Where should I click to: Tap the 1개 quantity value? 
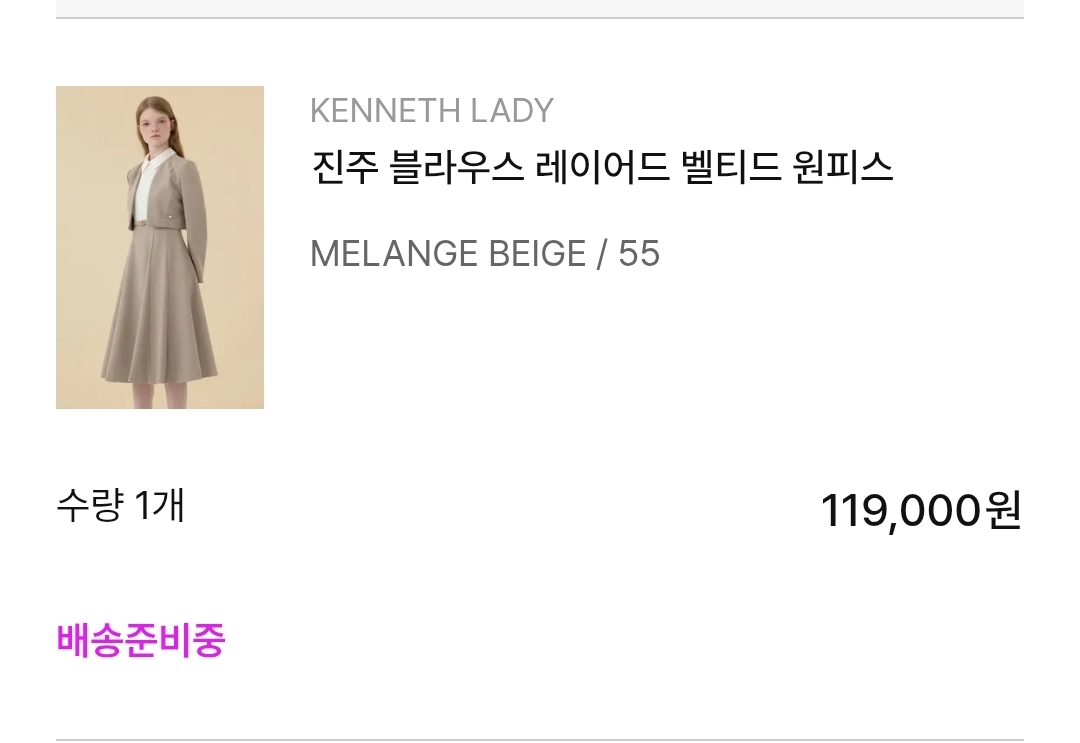click(x=159, y=506)
